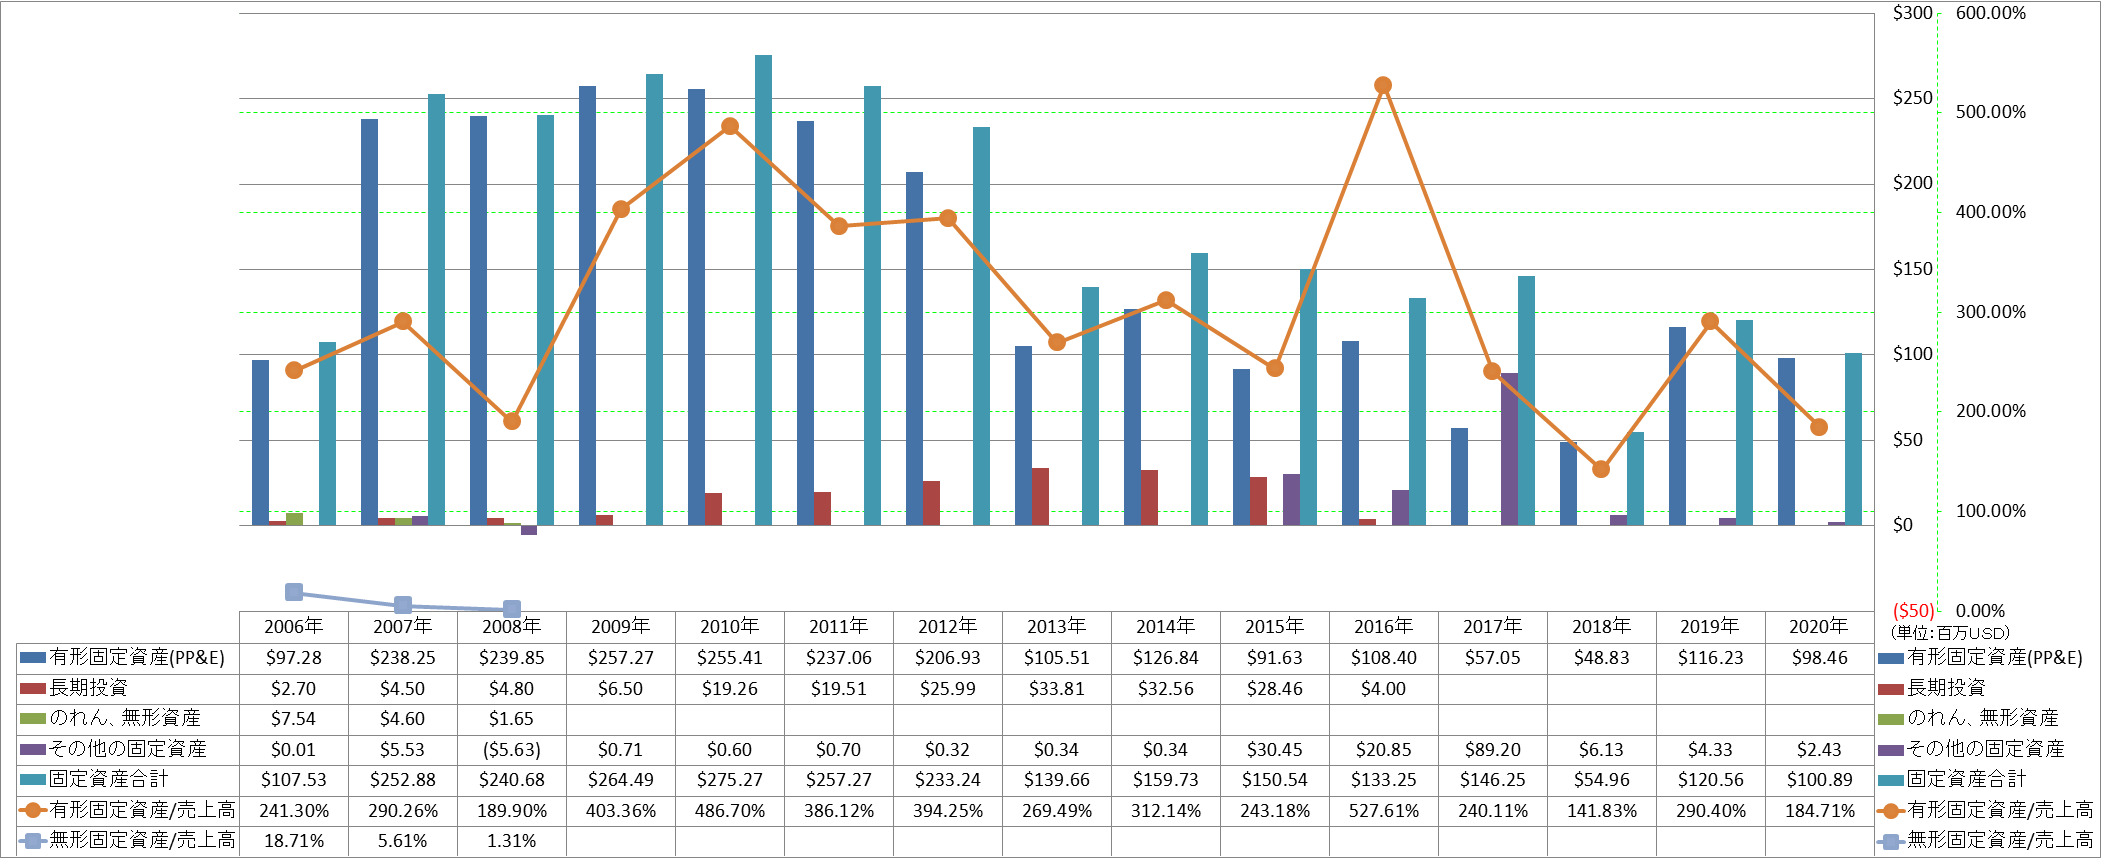Screen dimensions: 2101x858
Task: Click the blue PP&E legend swatch in table
Action: coord(33,658)
